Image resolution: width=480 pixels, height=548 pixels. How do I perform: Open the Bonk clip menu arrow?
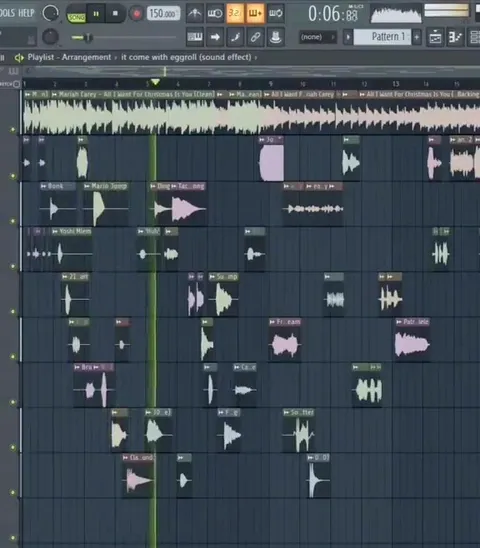click(x=44, y=186)
